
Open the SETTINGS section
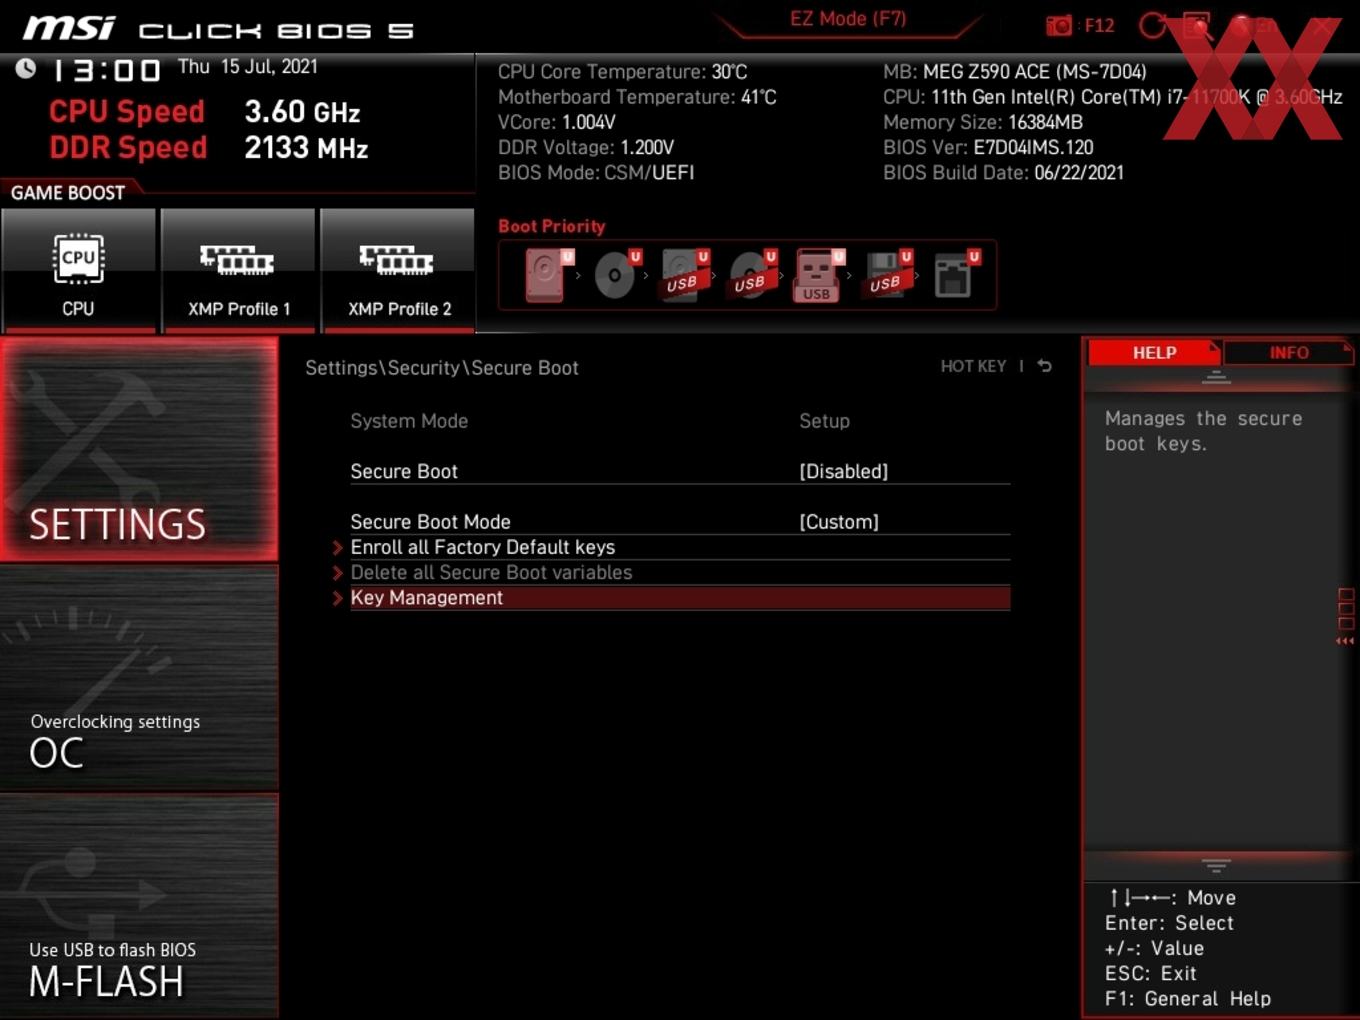(x=139, y=449)
